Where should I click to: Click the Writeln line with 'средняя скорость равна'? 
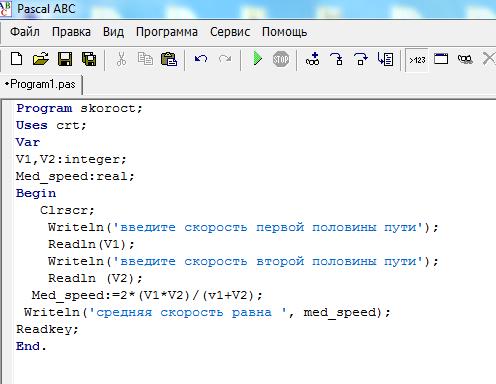207,312
